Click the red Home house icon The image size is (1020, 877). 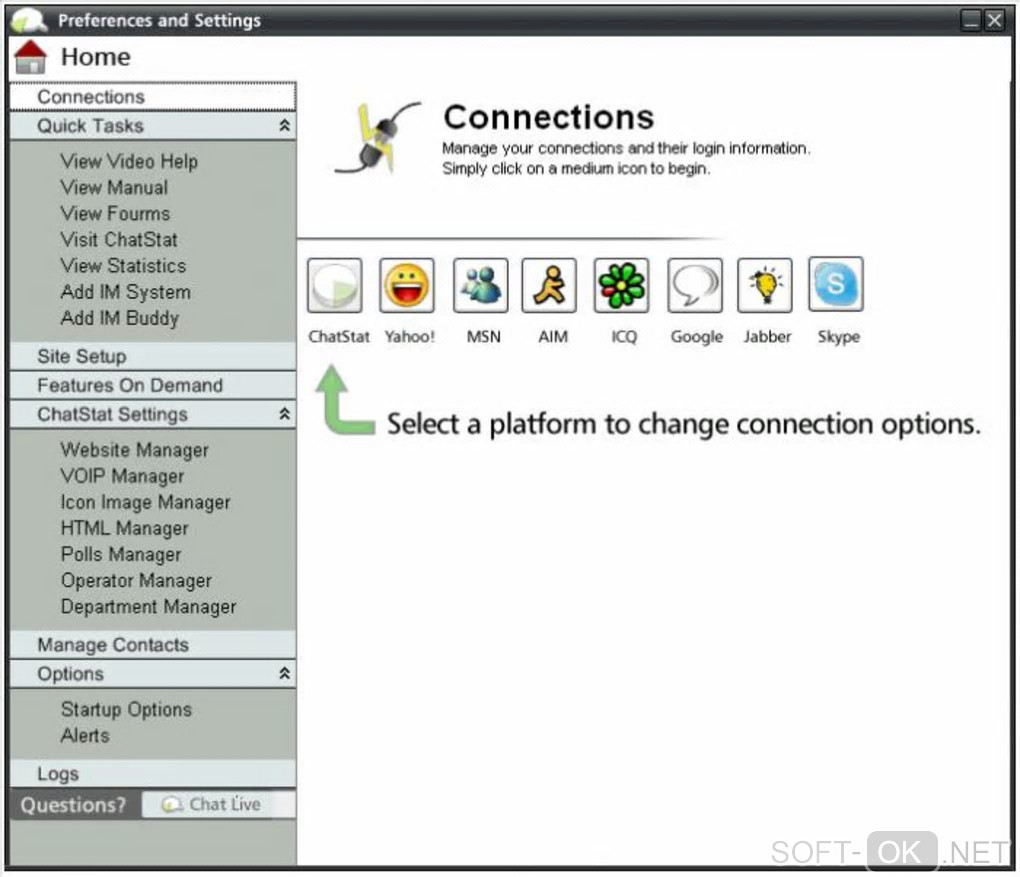[31, 57]
